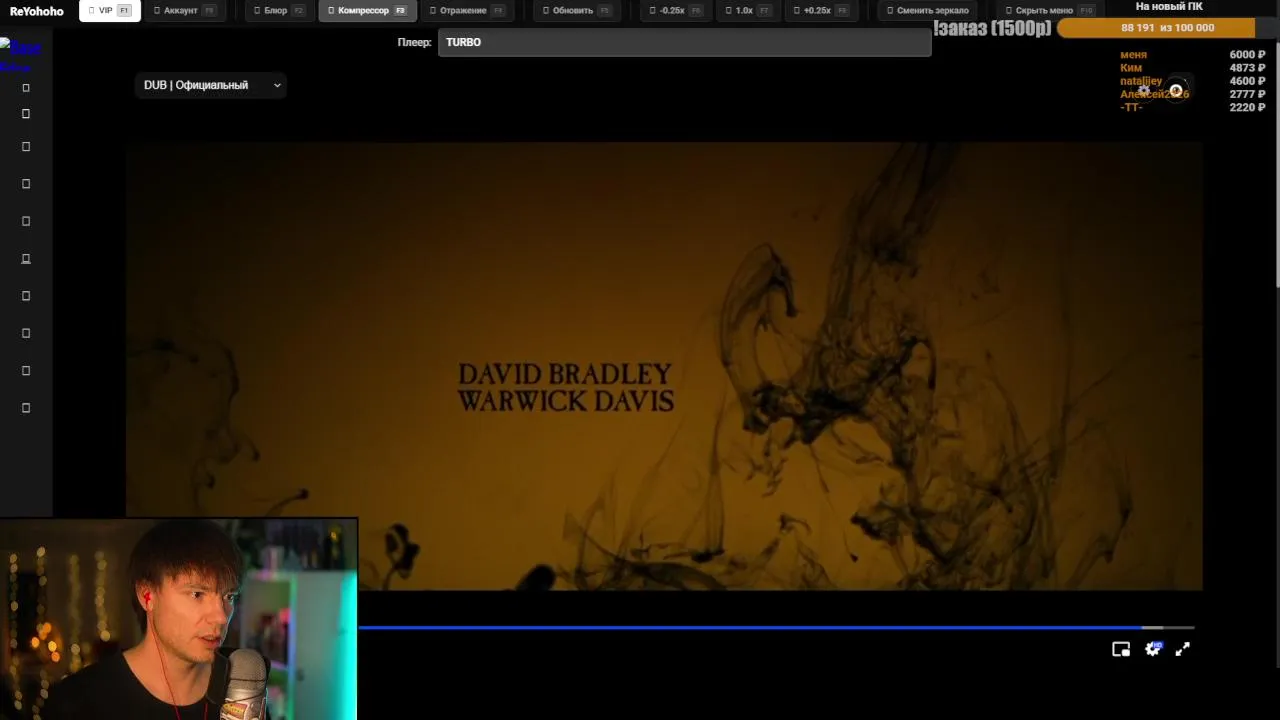Click the На новый ПК goal title
The image size is (1280, 720).
[1169, 7]
